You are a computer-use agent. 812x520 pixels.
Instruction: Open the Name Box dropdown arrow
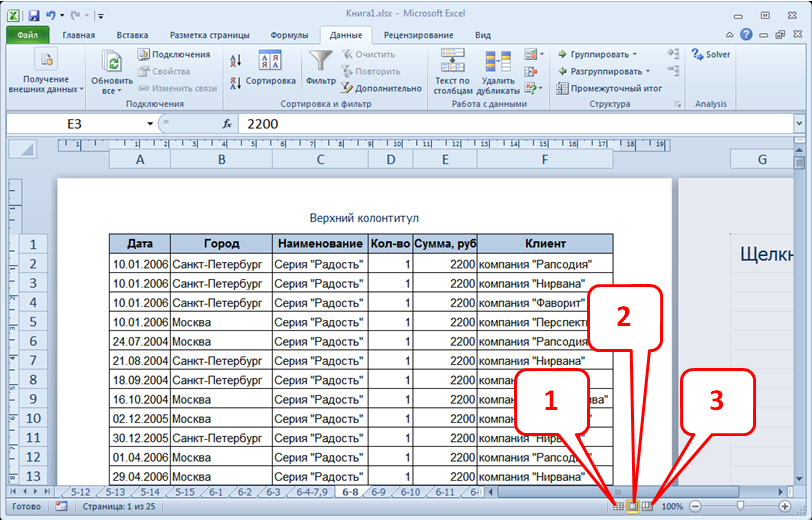tap(150, 124)
